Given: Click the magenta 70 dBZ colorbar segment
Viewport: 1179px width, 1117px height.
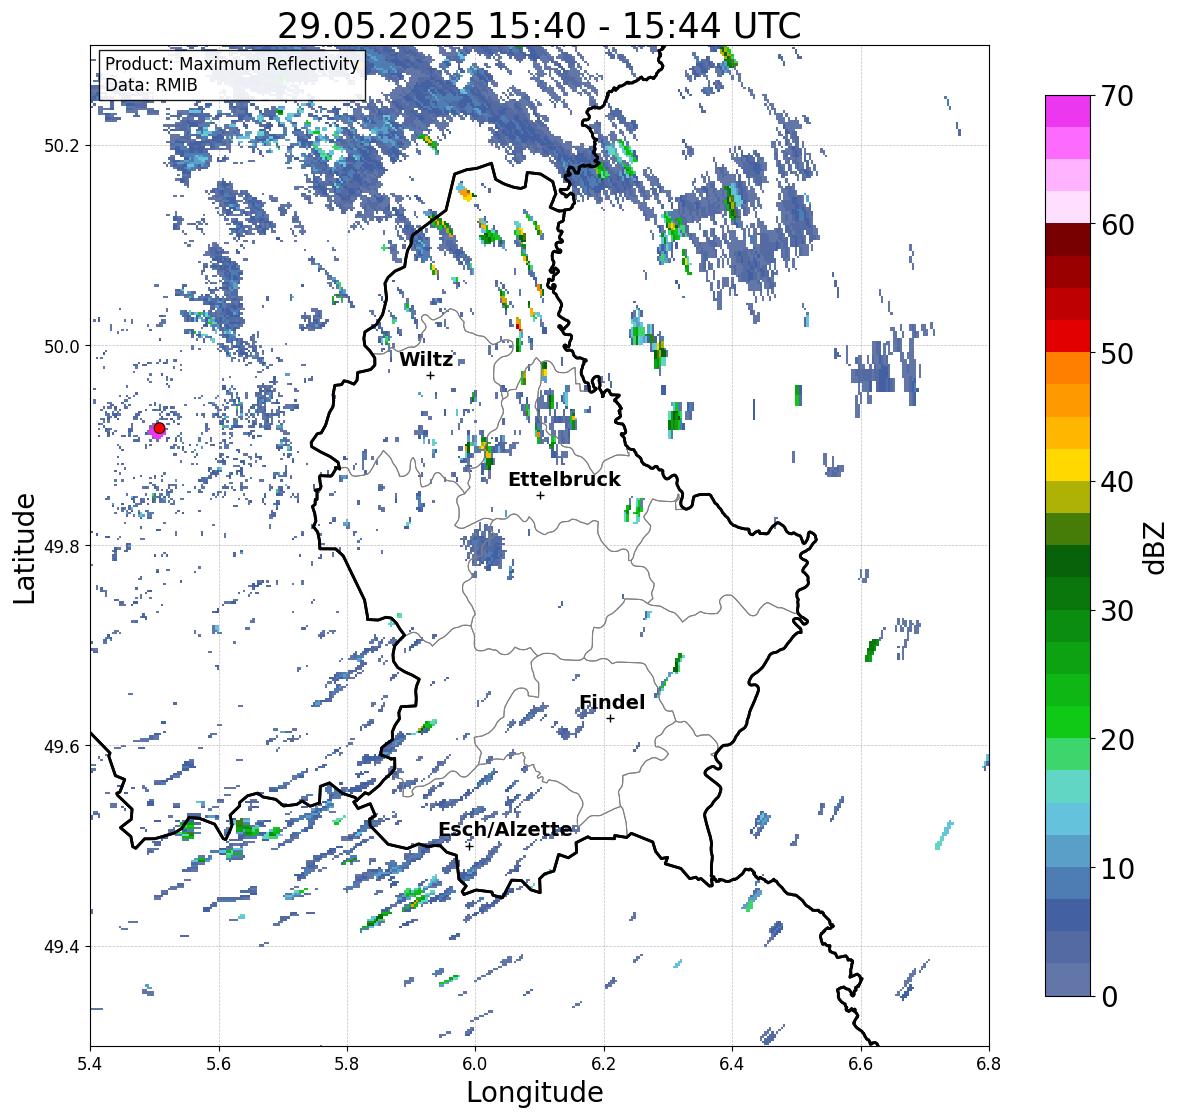Looking at the screenshot, I should [x=1068, y=111].
